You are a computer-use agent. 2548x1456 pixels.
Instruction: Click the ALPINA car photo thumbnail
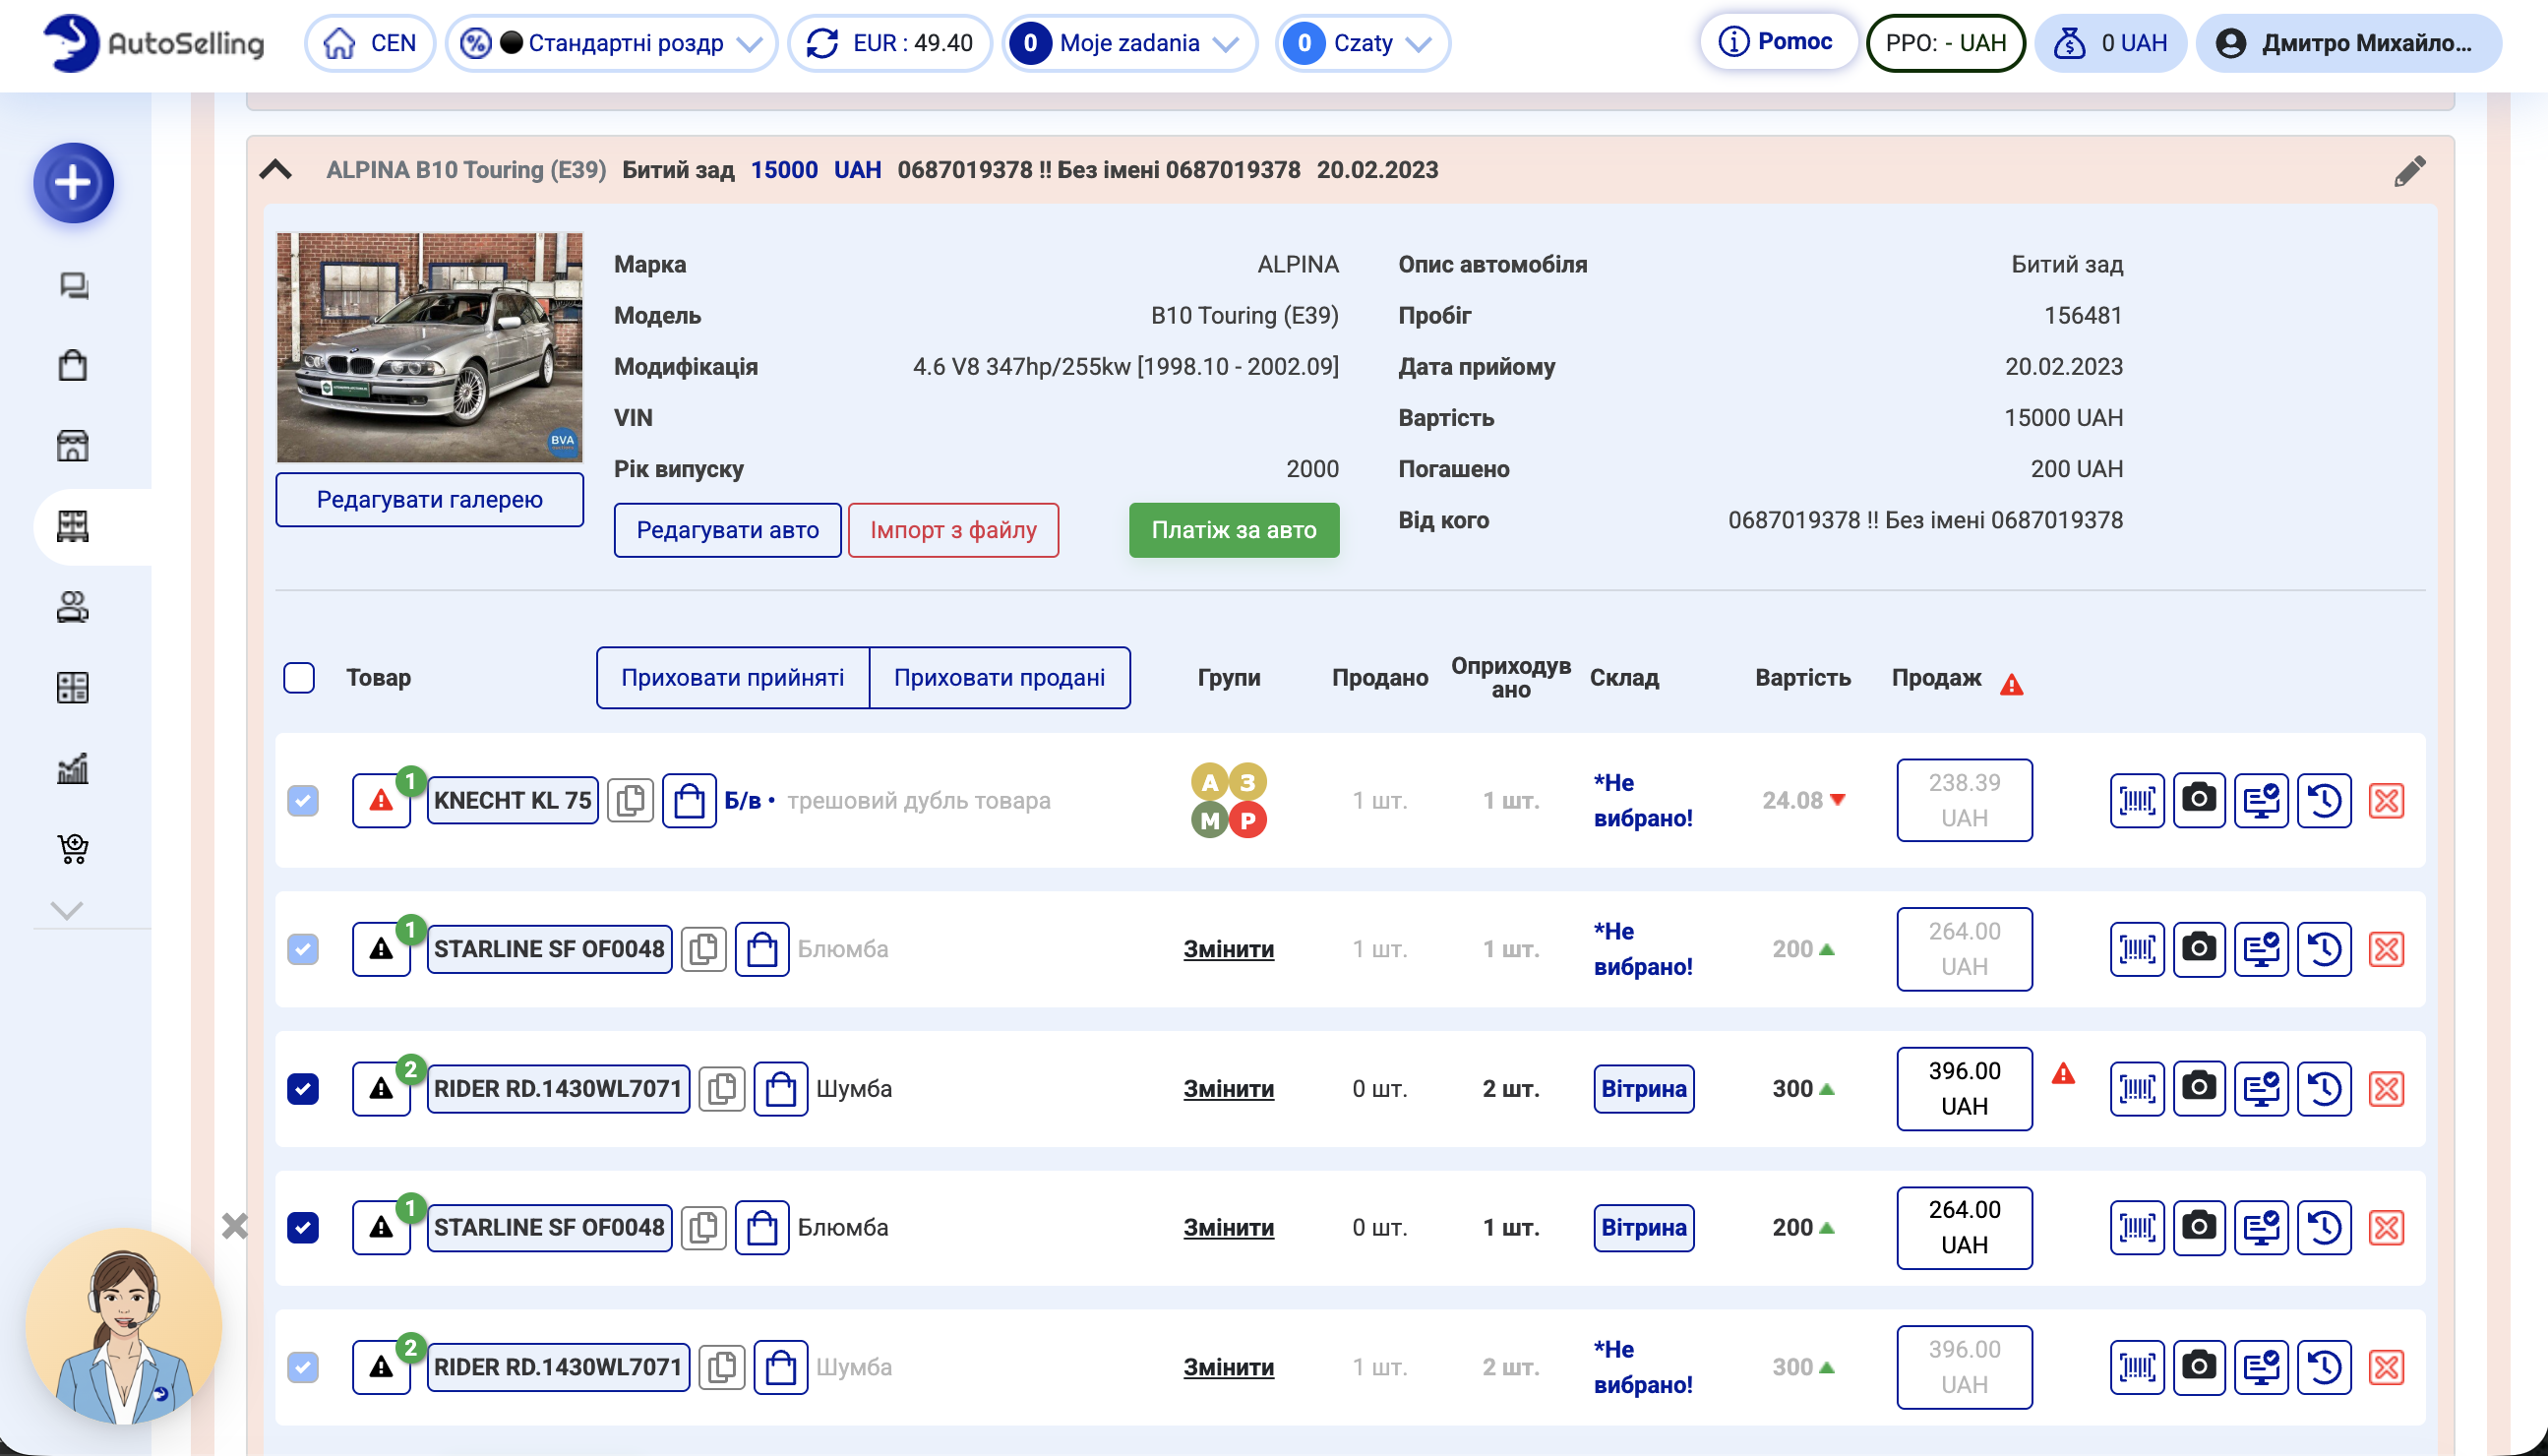tap(429, 347)
